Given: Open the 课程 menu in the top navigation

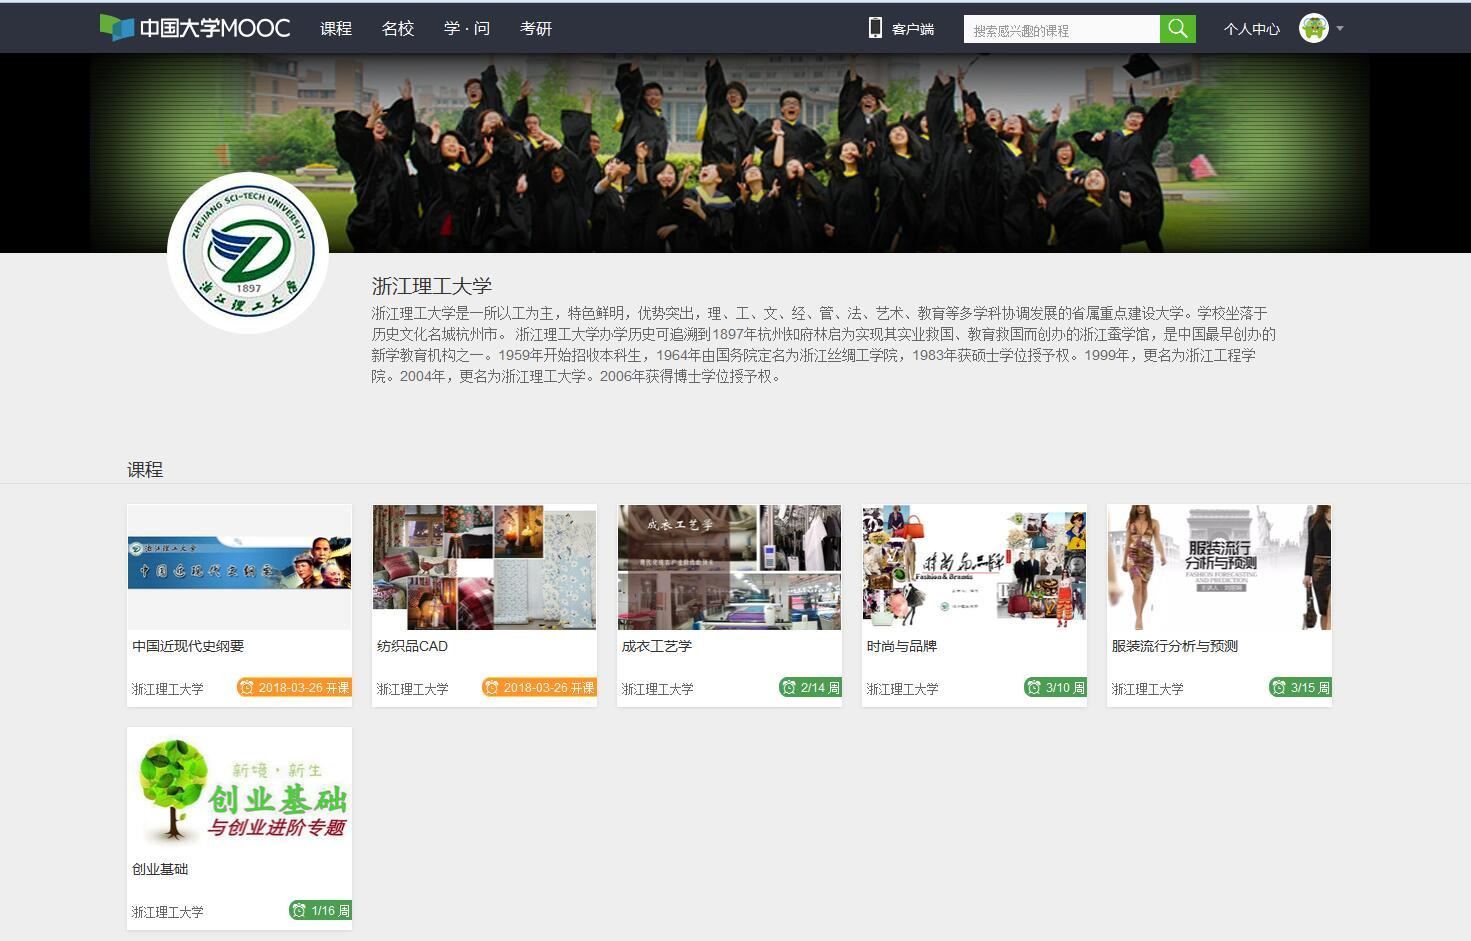Looking at the screenshot, I should point(336,28).
